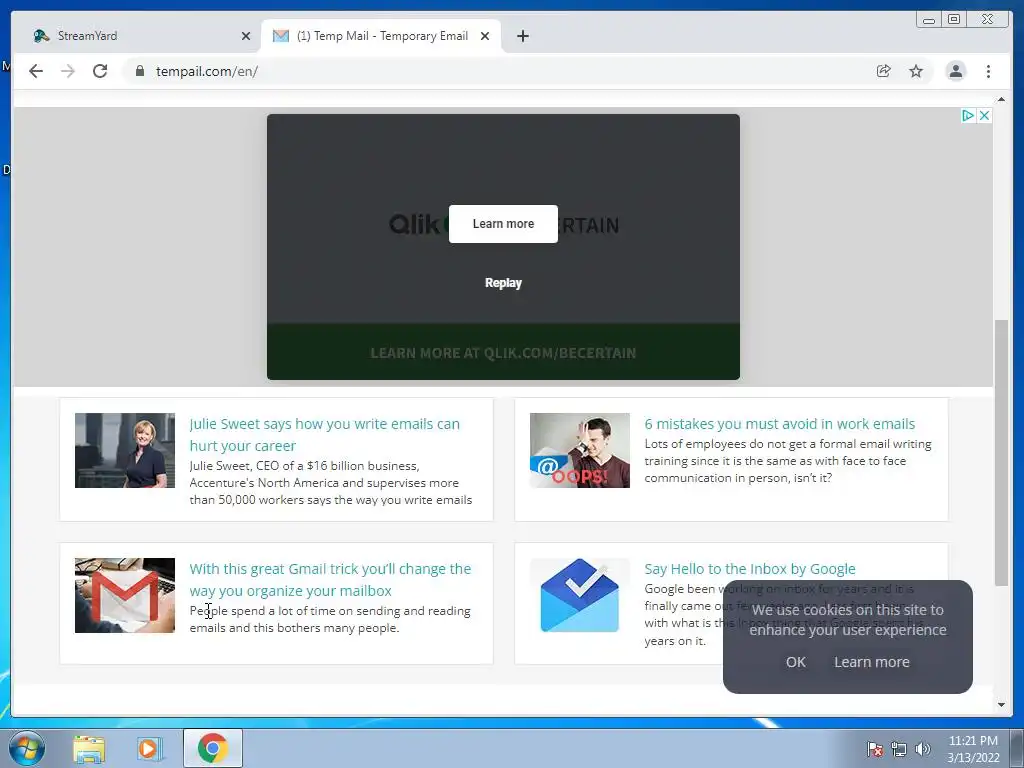1024x768 pixels.
Task: Click the page scrollbar down arrow
Action: click(1001, 705)
